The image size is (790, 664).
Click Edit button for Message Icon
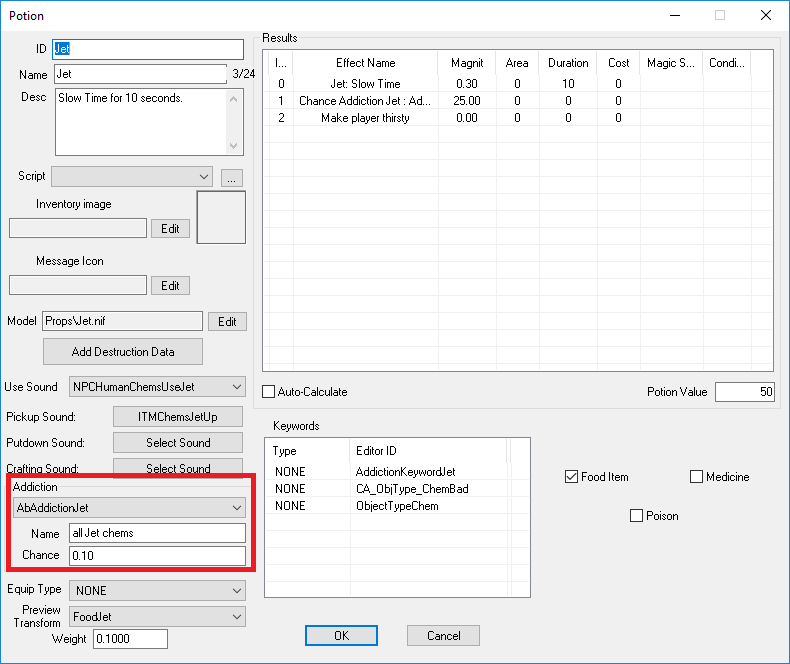(170, 286)
